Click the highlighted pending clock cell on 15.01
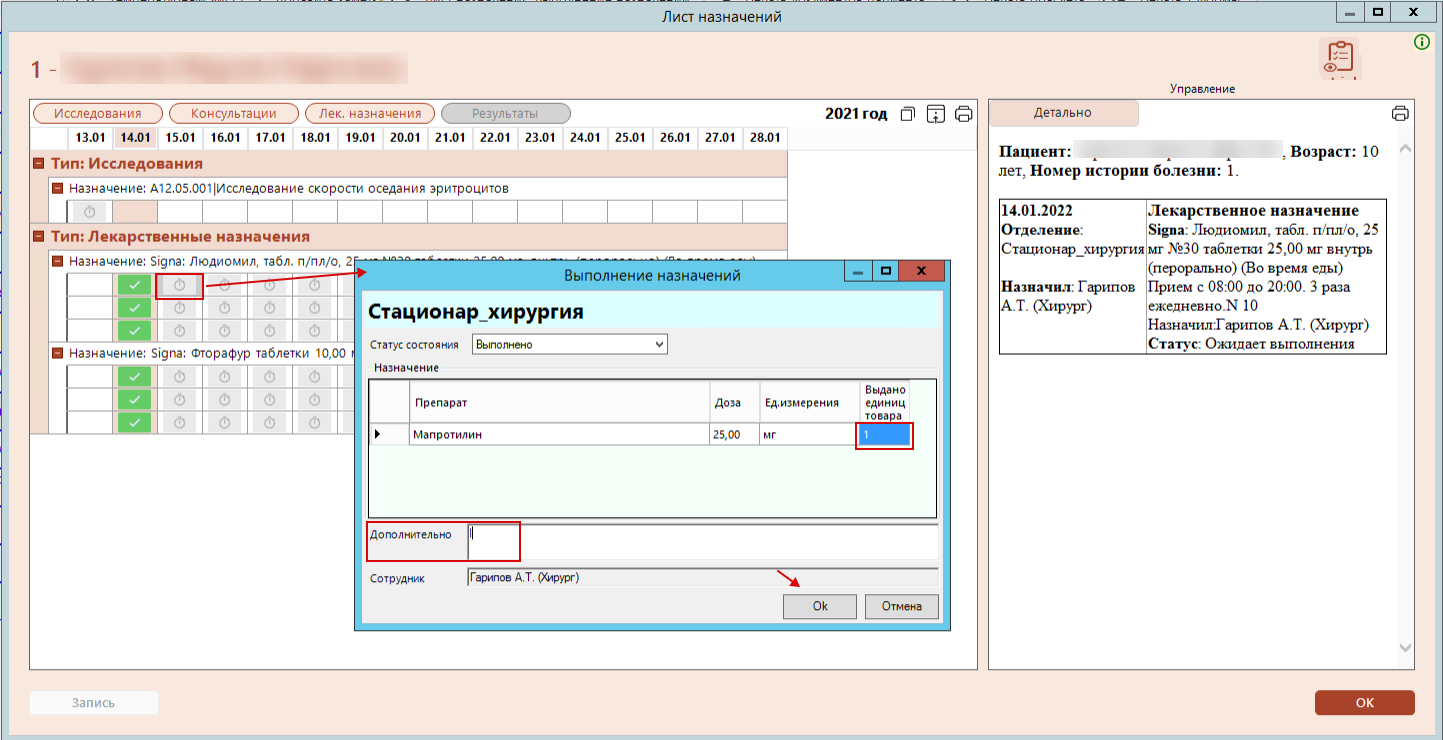Viewport: 1443px width, 740px height. (x=180, y=286)
